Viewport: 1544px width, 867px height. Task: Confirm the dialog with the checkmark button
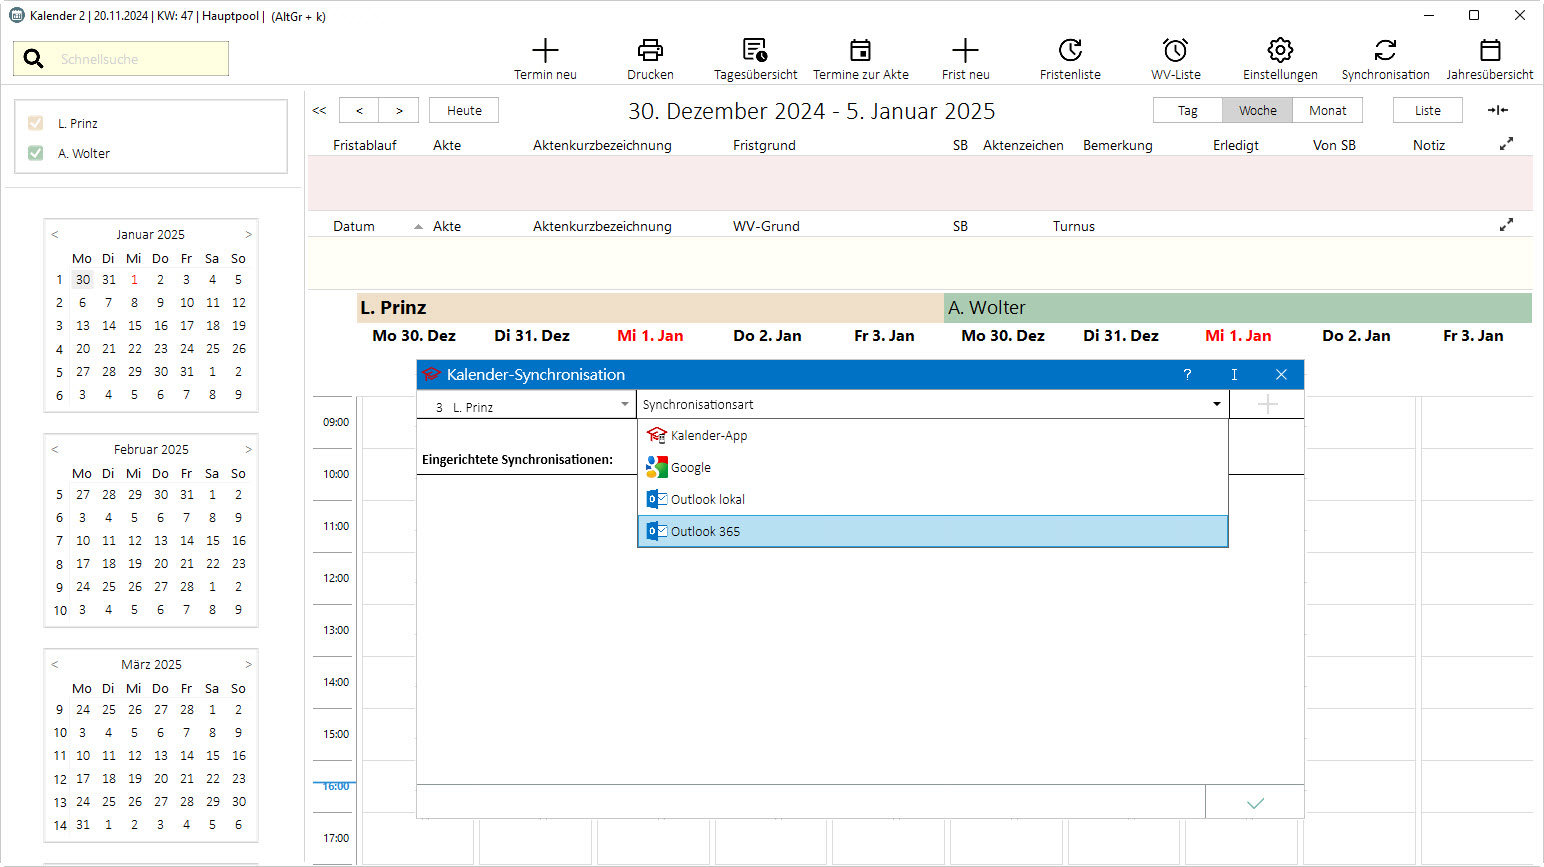click(x=1255, y=803)
